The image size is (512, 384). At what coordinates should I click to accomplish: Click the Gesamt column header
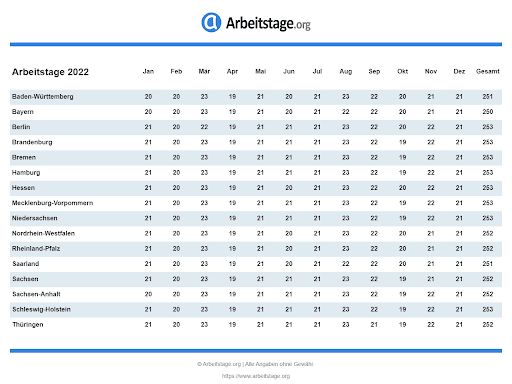pos(488,71)
